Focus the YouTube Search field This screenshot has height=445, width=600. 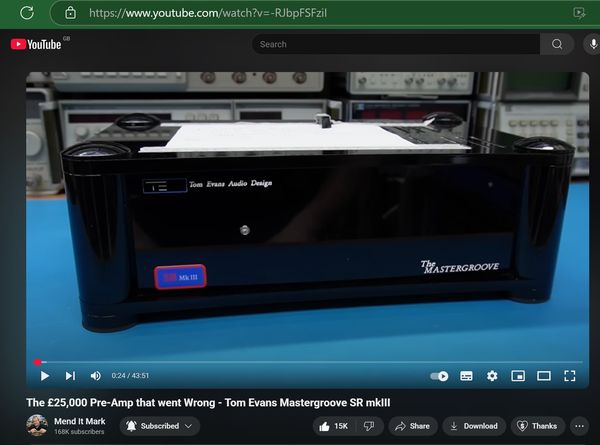pos(396,44)
